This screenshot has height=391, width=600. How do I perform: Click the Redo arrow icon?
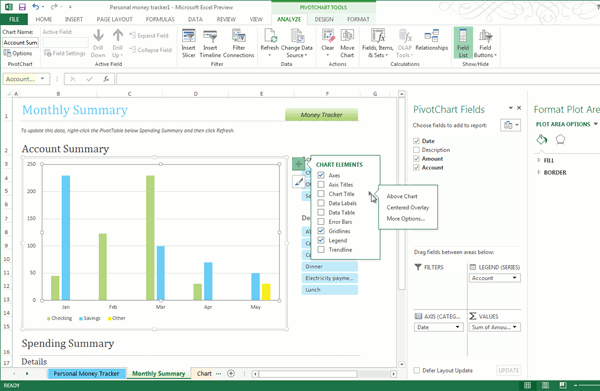click(x=54, y=7)
